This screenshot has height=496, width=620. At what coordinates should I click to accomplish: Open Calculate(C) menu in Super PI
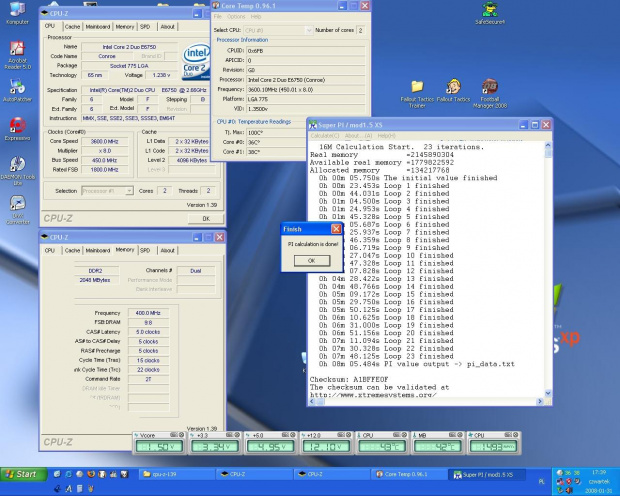coord(325,136)
